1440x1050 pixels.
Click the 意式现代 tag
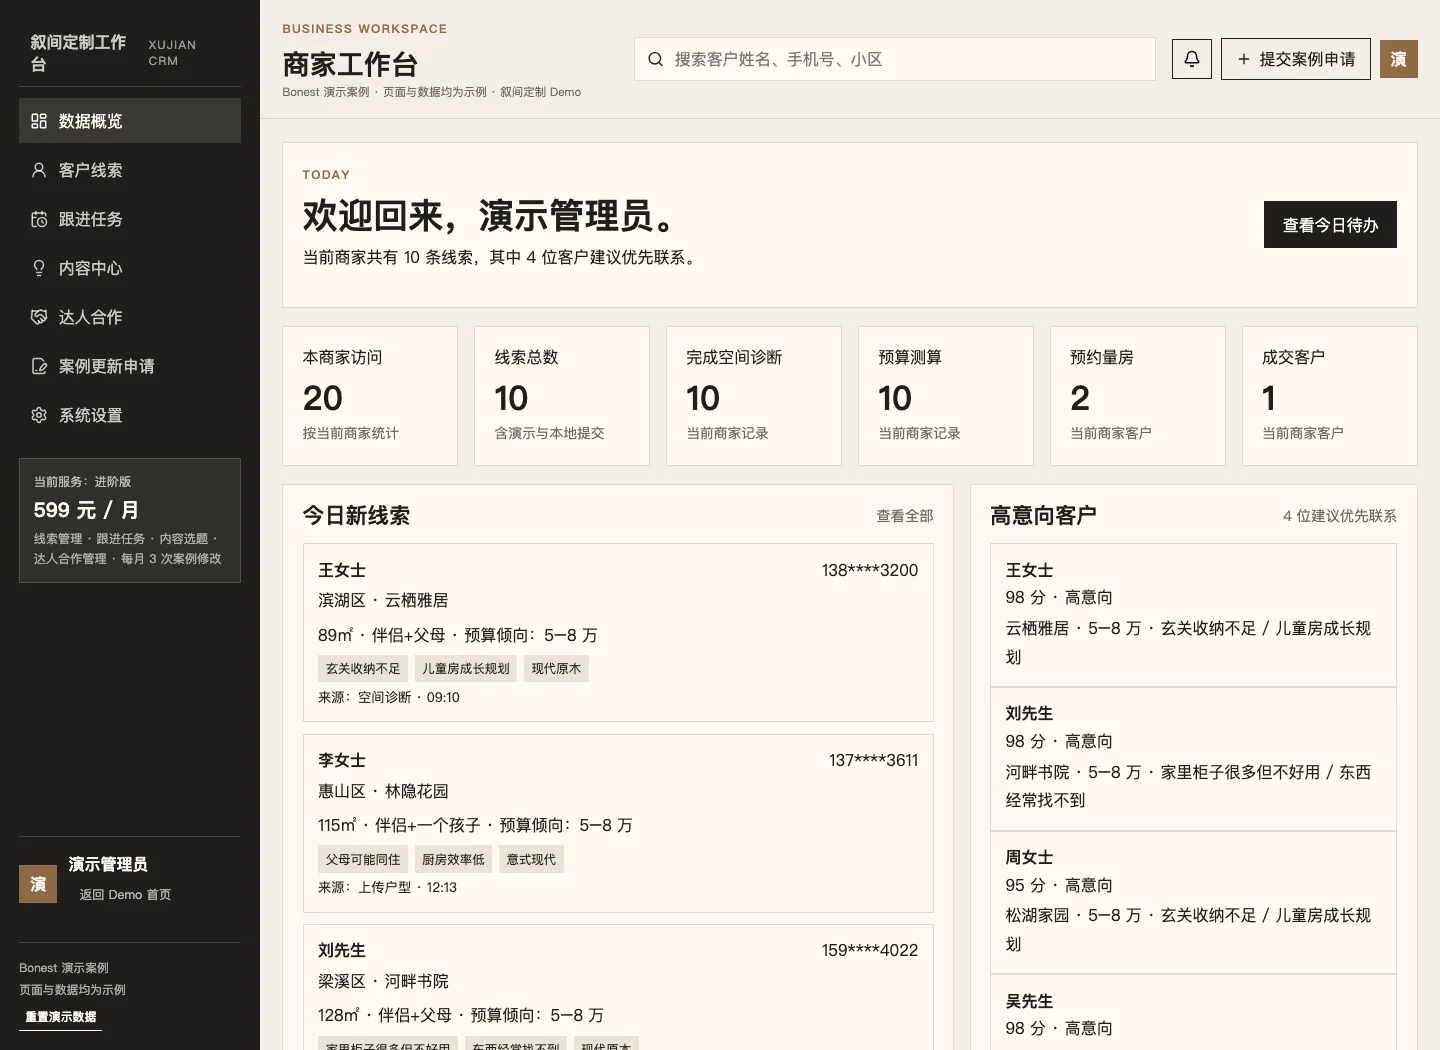coord(531,860)
